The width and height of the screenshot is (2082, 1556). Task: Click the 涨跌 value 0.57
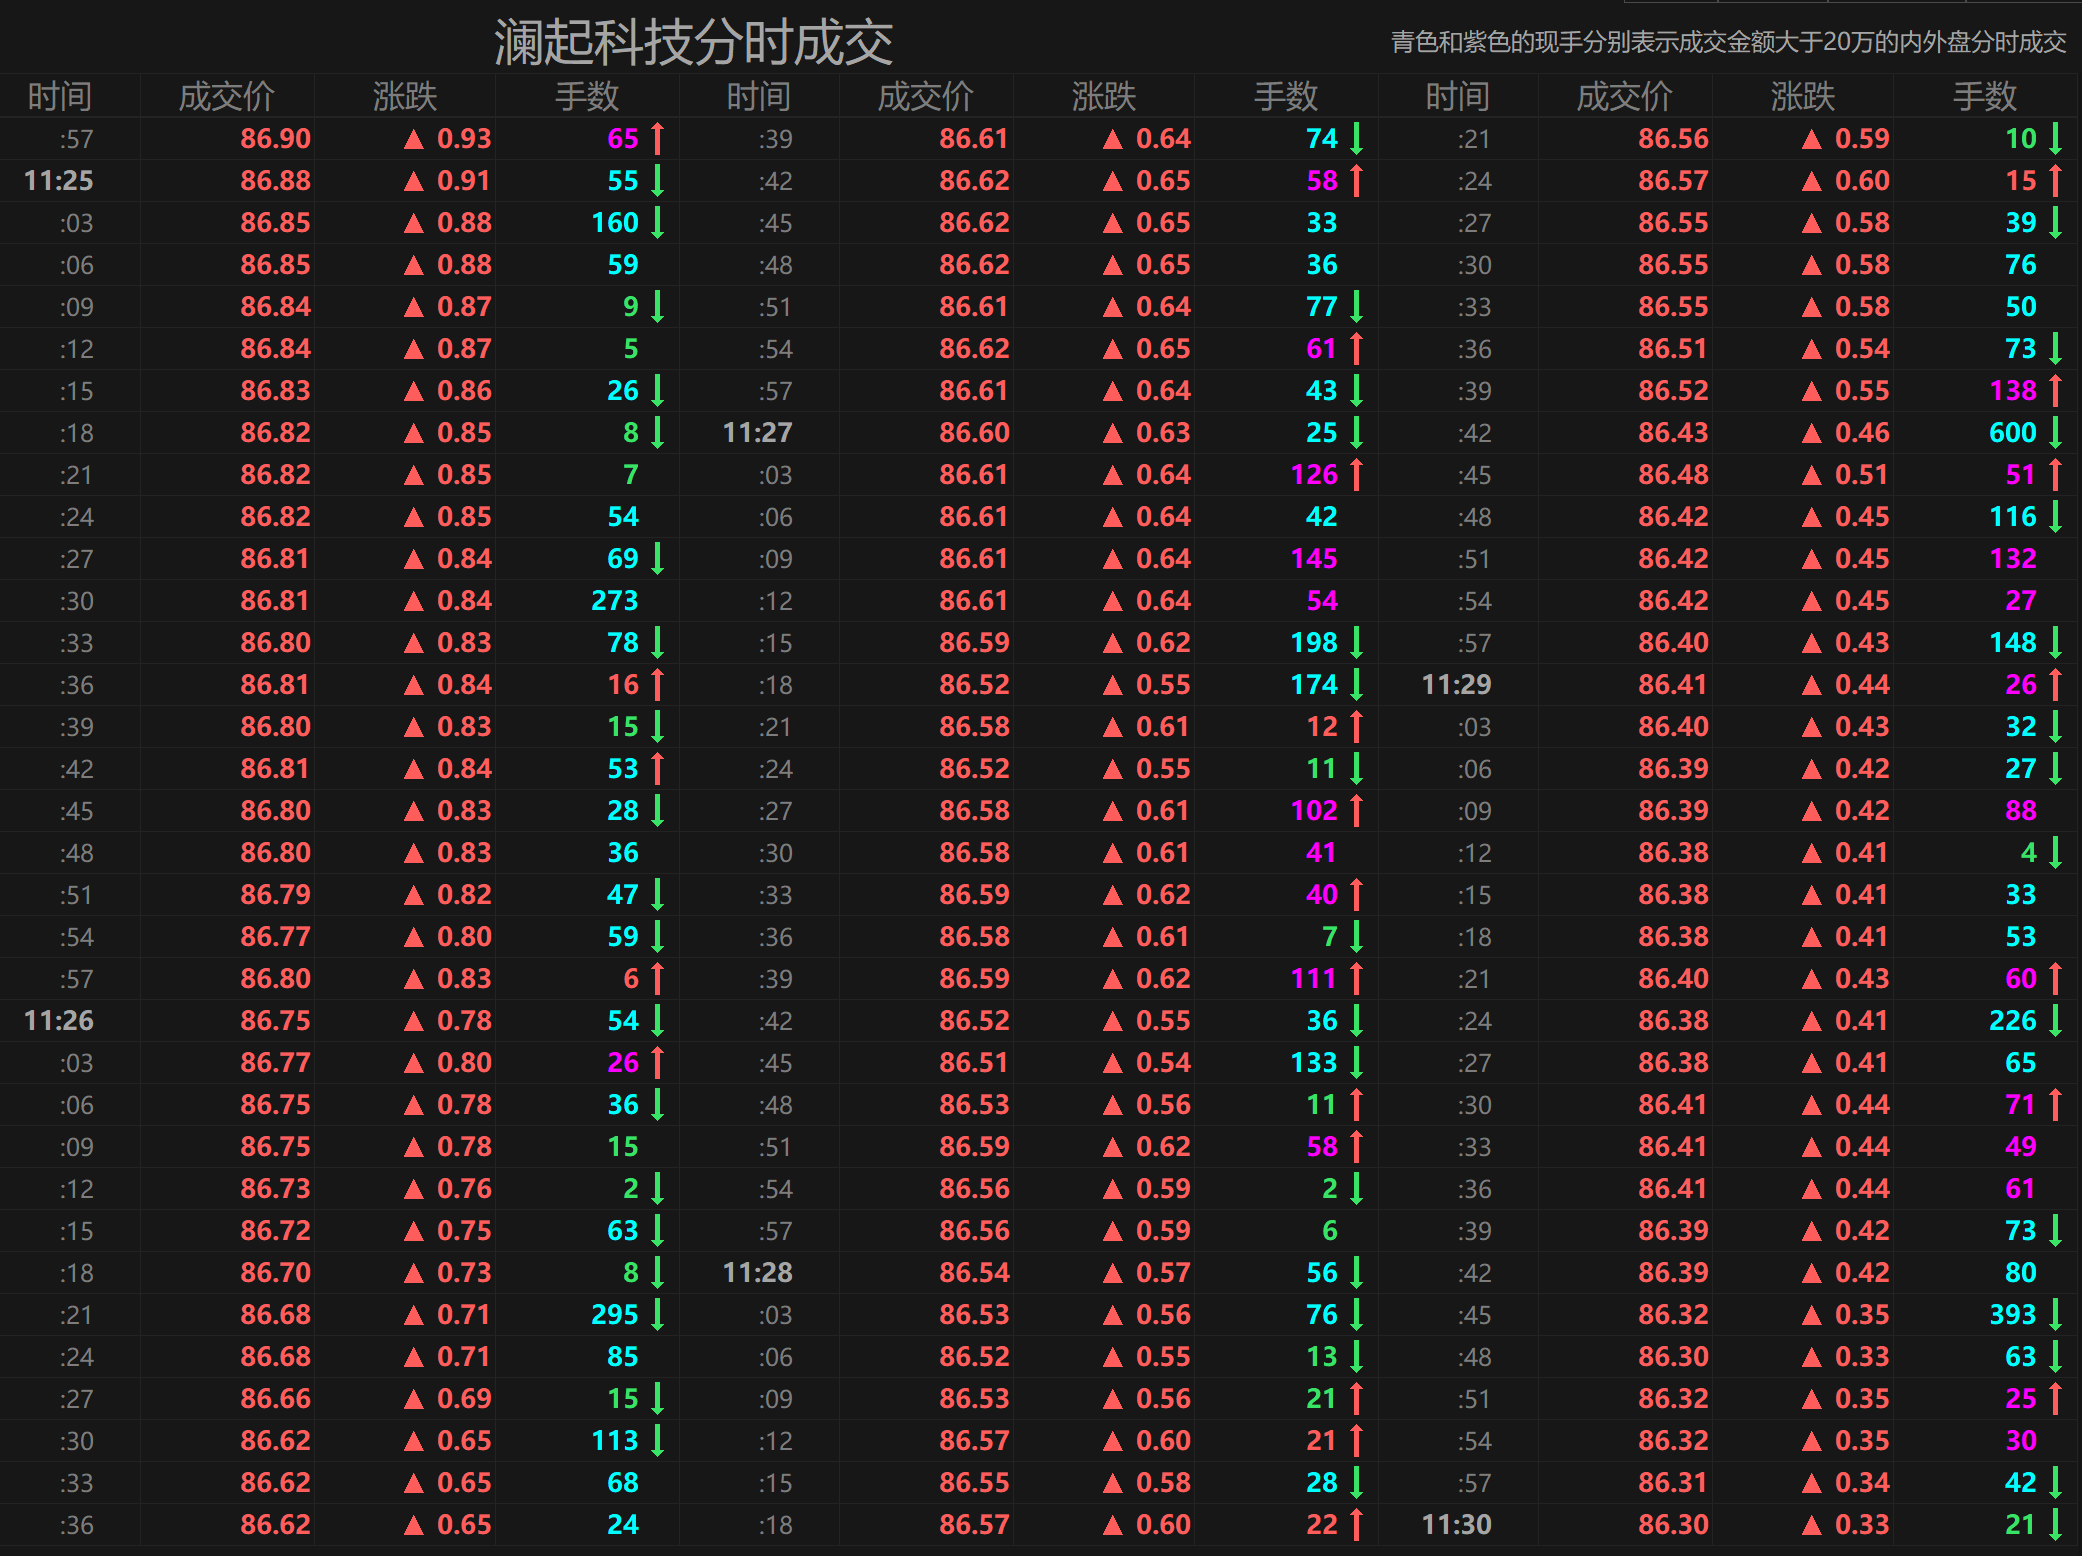point(1163,1273)
